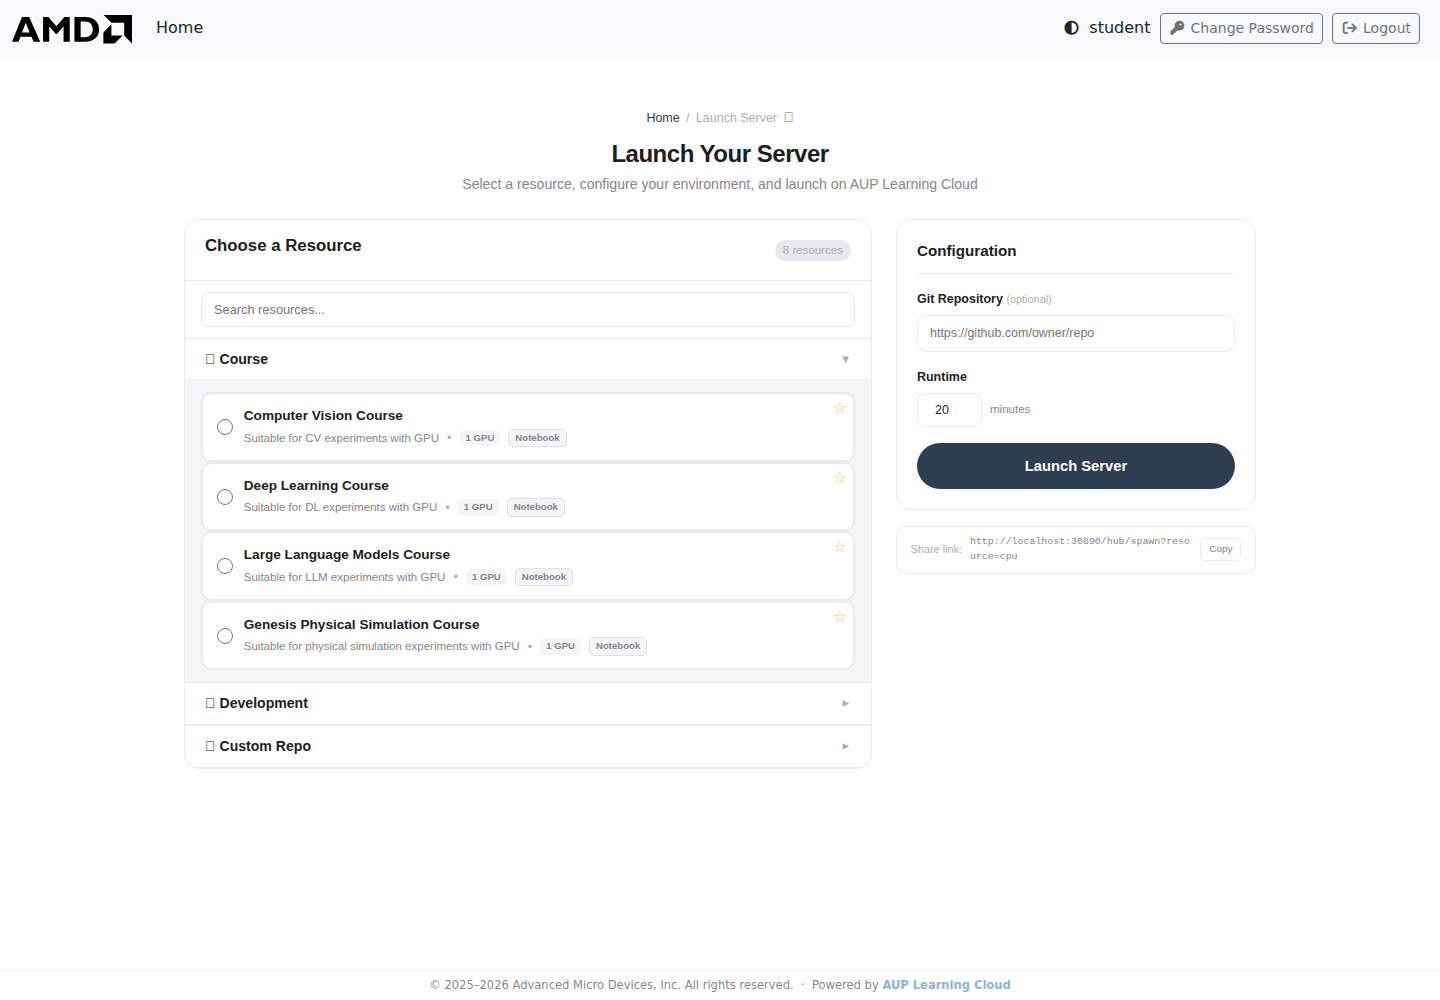Click the Deep Learning Course title
Screen dimensions: 1440x1000
tap(316, 486)
